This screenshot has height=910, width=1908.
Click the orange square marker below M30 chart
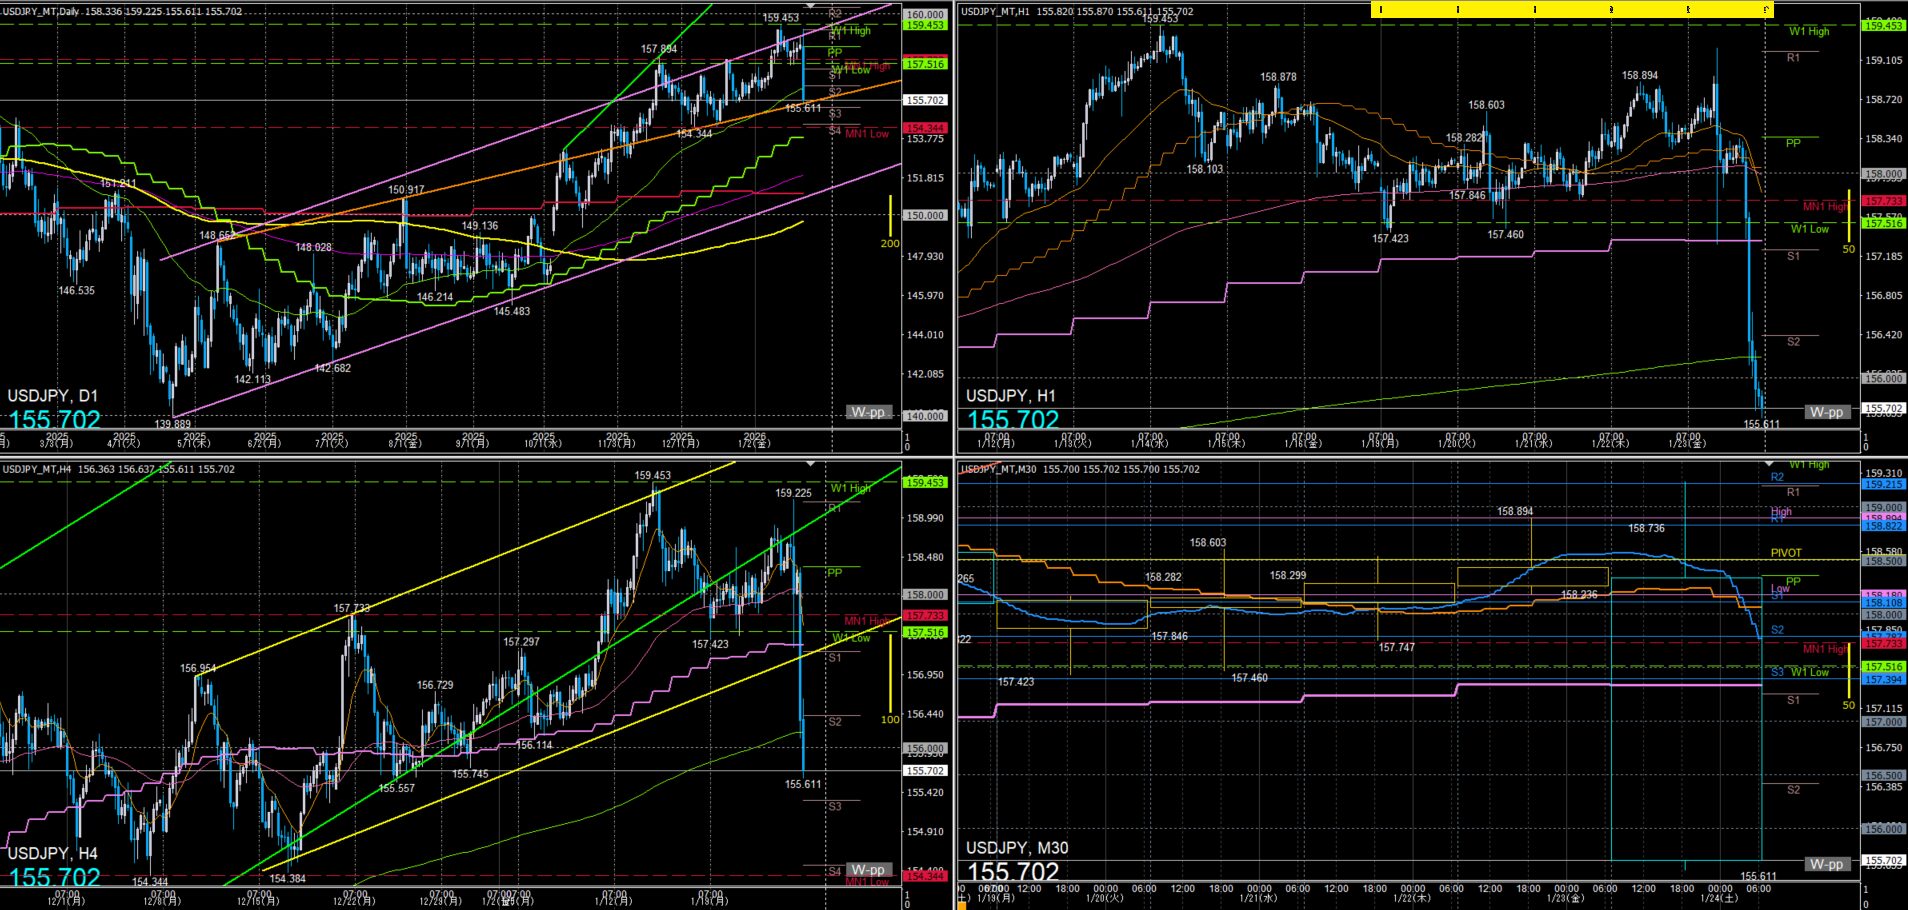click(x=962, y=904)
